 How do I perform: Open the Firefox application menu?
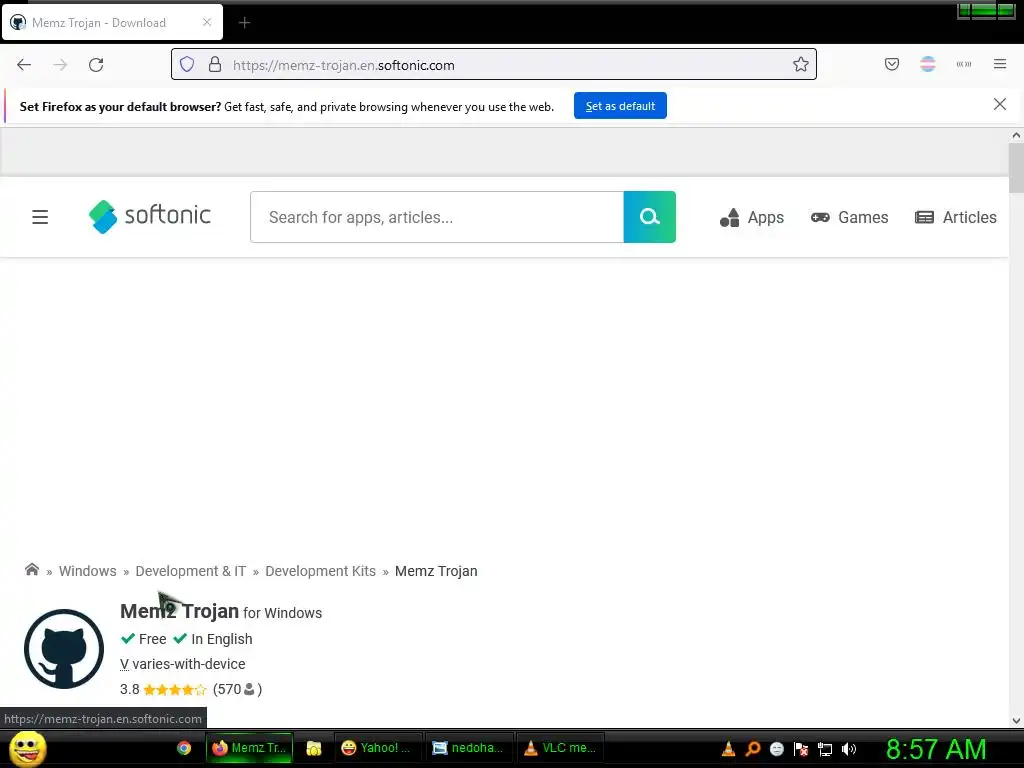[x=1000, y=64]
